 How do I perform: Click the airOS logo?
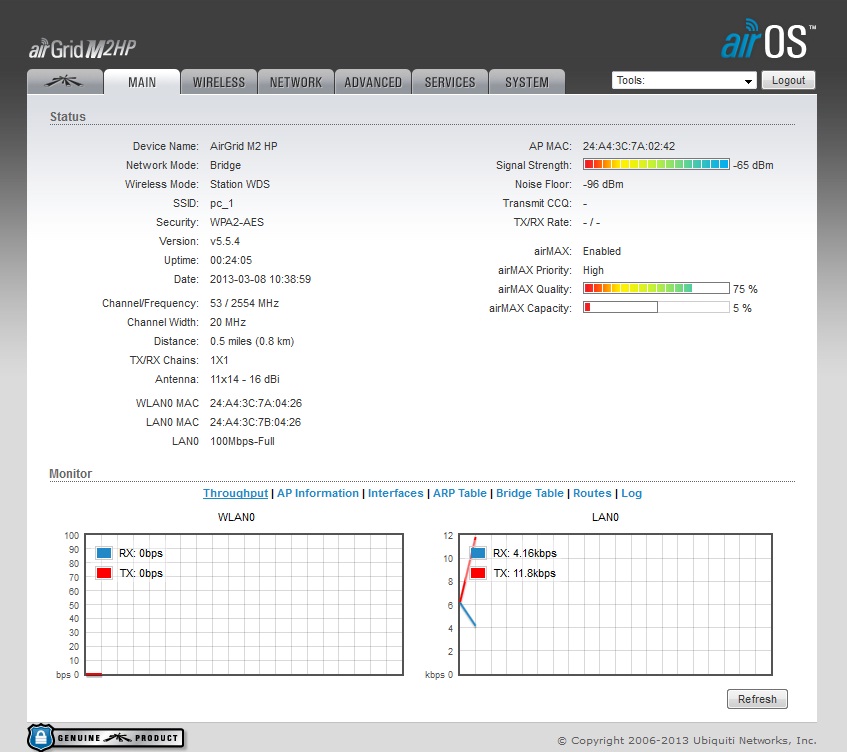point(768,39)
